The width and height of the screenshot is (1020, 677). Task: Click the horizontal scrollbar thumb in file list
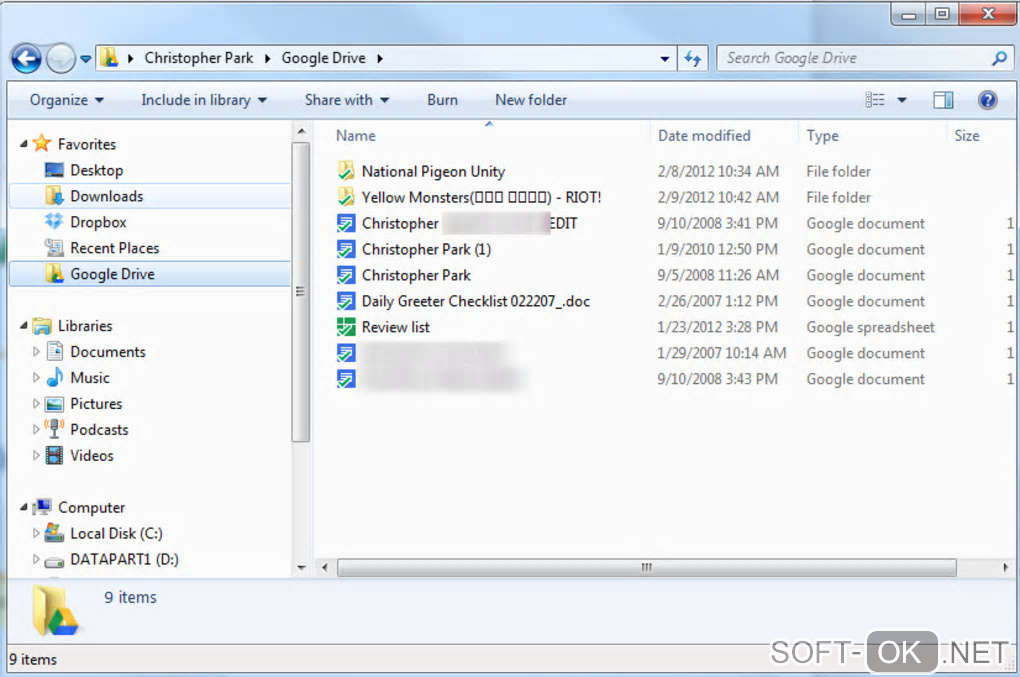(647, 567)
